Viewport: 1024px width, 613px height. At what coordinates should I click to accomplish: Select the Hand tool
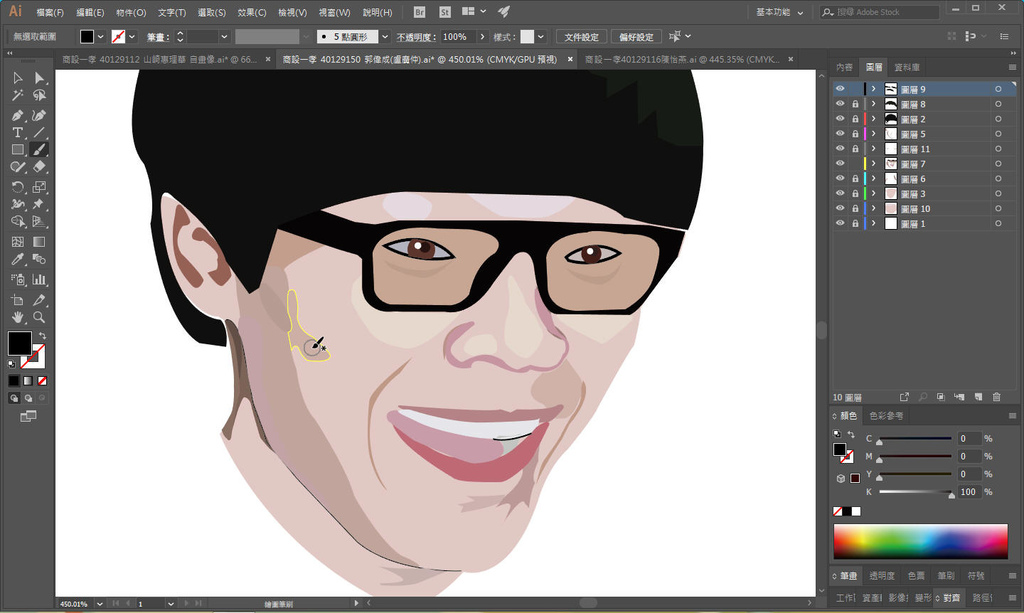point(18,317)
